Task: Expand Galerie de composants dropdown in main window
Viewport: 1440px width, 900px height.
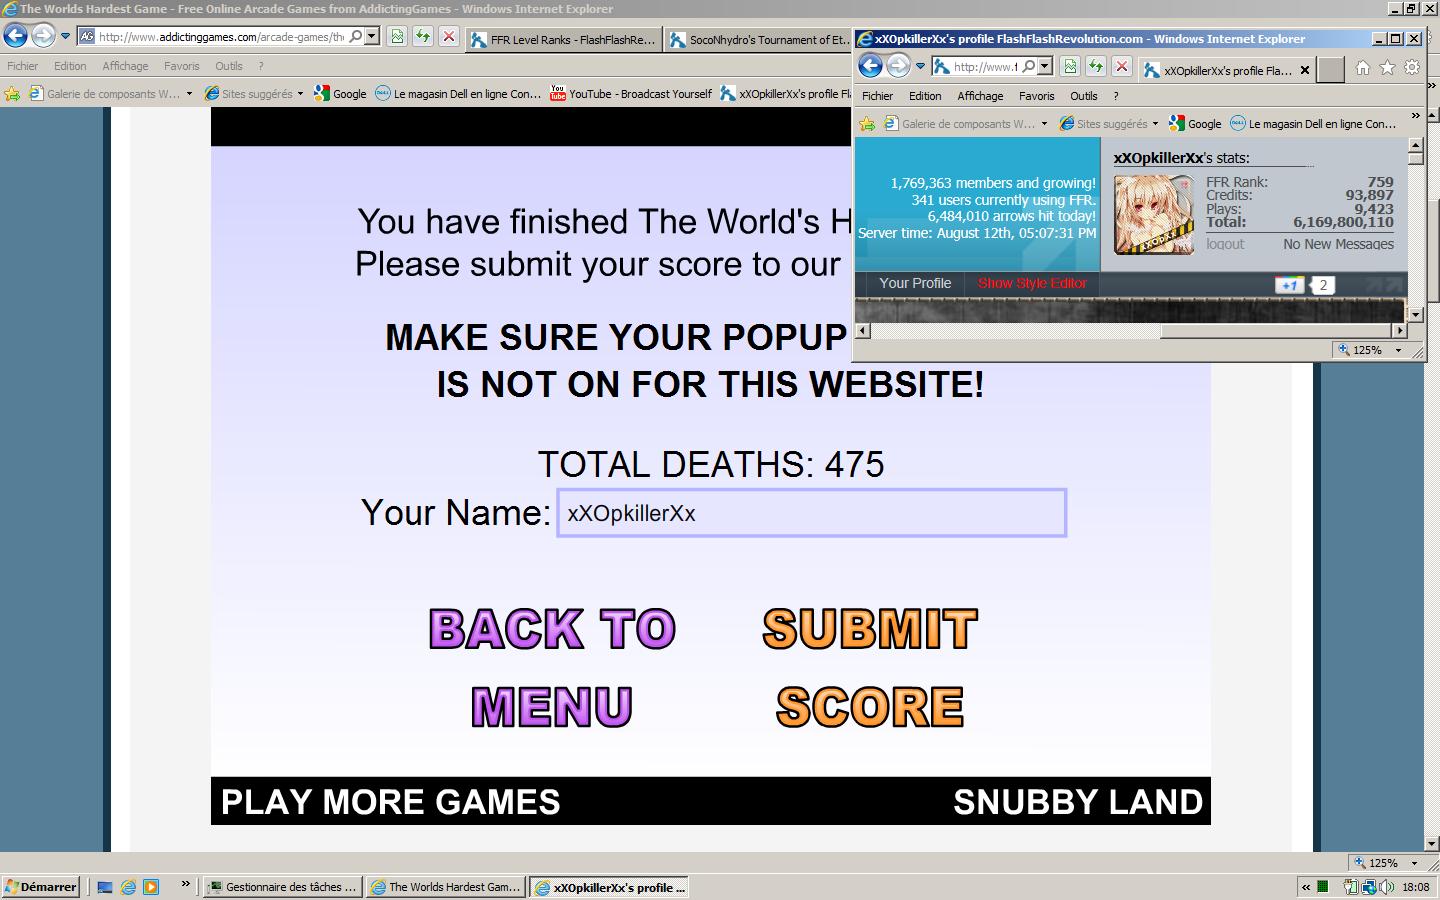Action: click(189, 94)
